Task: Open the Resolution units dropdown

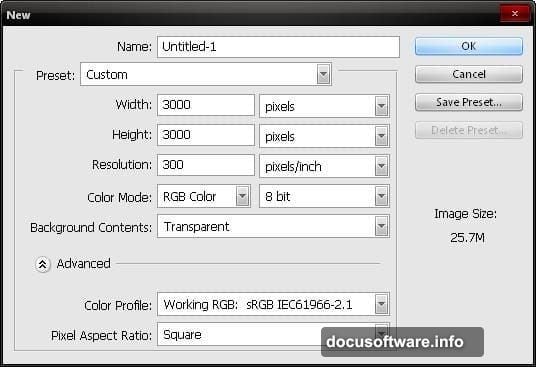Action: (x=324, y=166)
